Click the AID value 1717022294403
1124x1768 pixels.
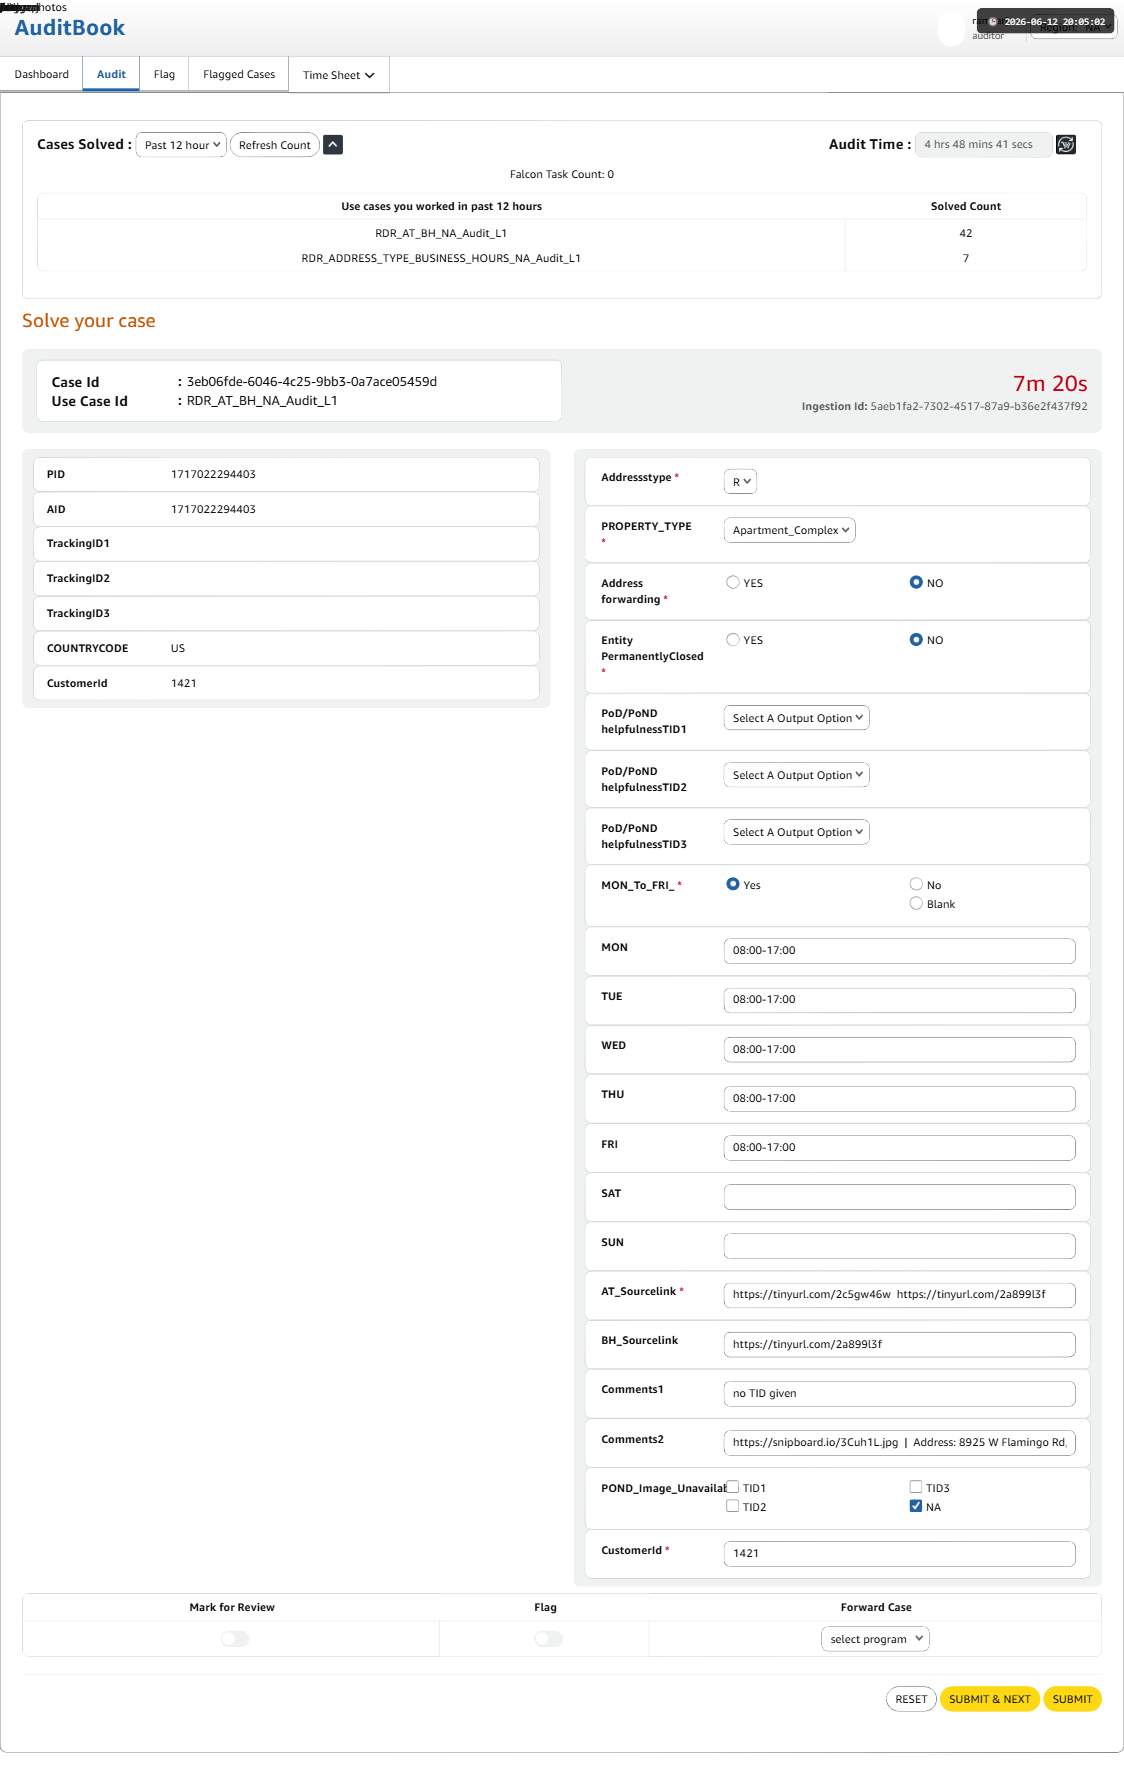213,510
